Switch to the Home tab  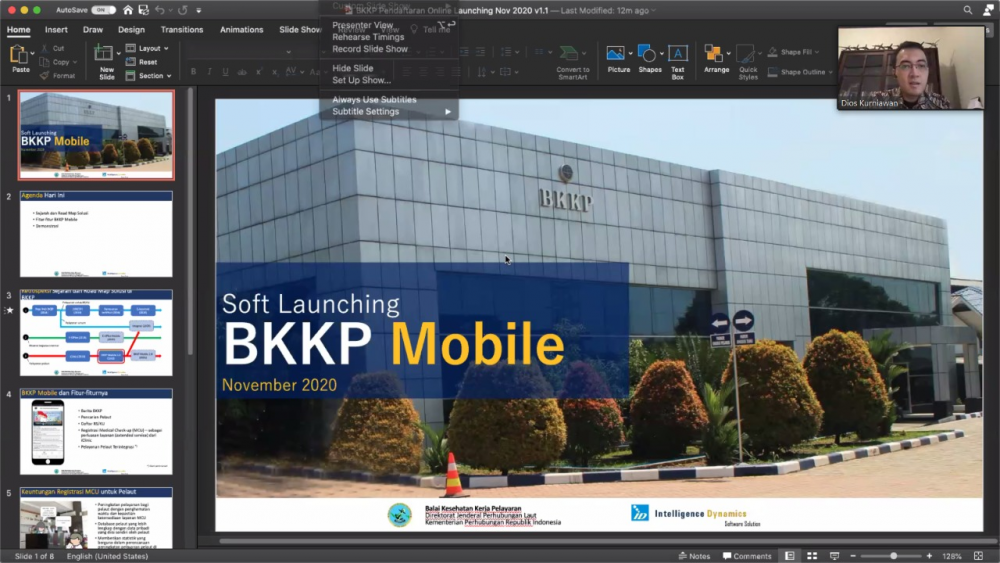pos(18,29)
